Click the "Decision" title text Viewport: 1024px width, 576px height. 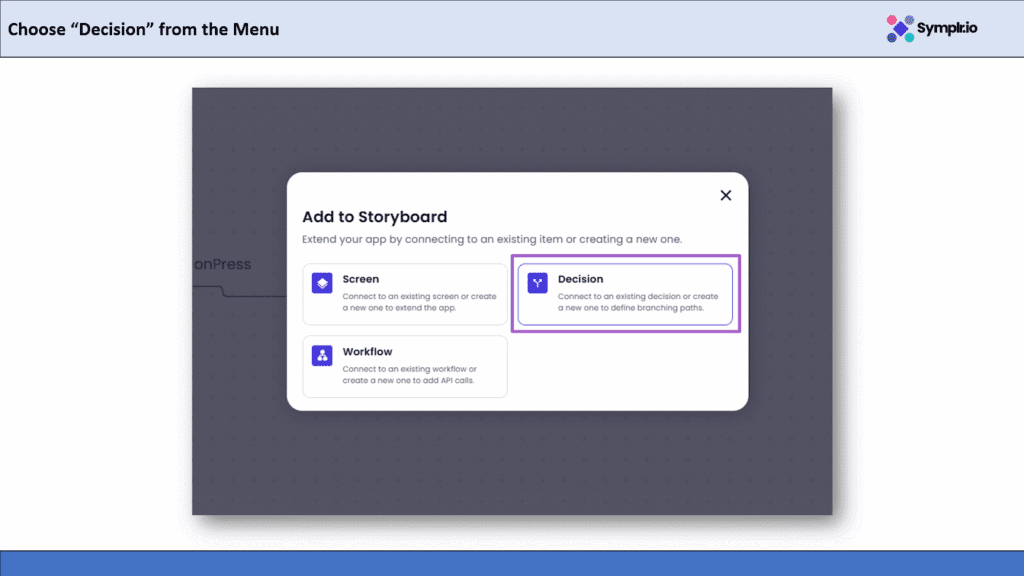580,279
